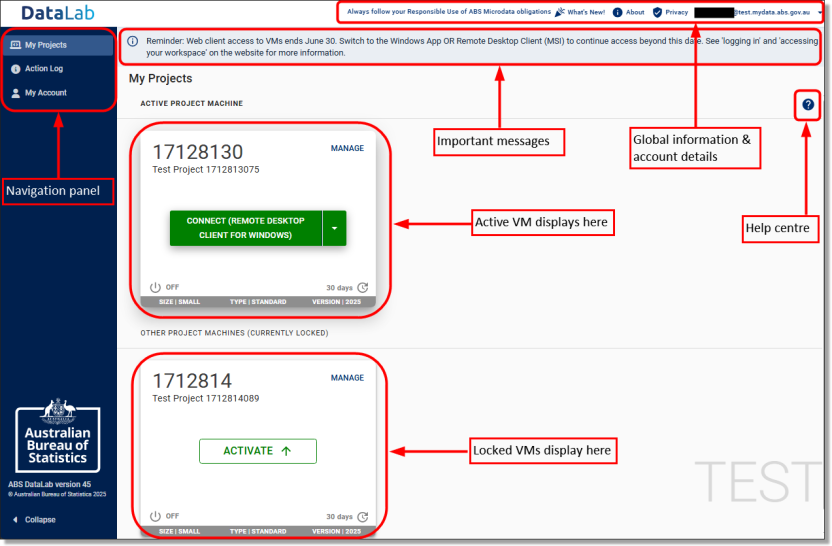Open My Projects in the navigation panel
This screenshot has width=832, height=546.
pyautogui.click(x=58, y=45)
